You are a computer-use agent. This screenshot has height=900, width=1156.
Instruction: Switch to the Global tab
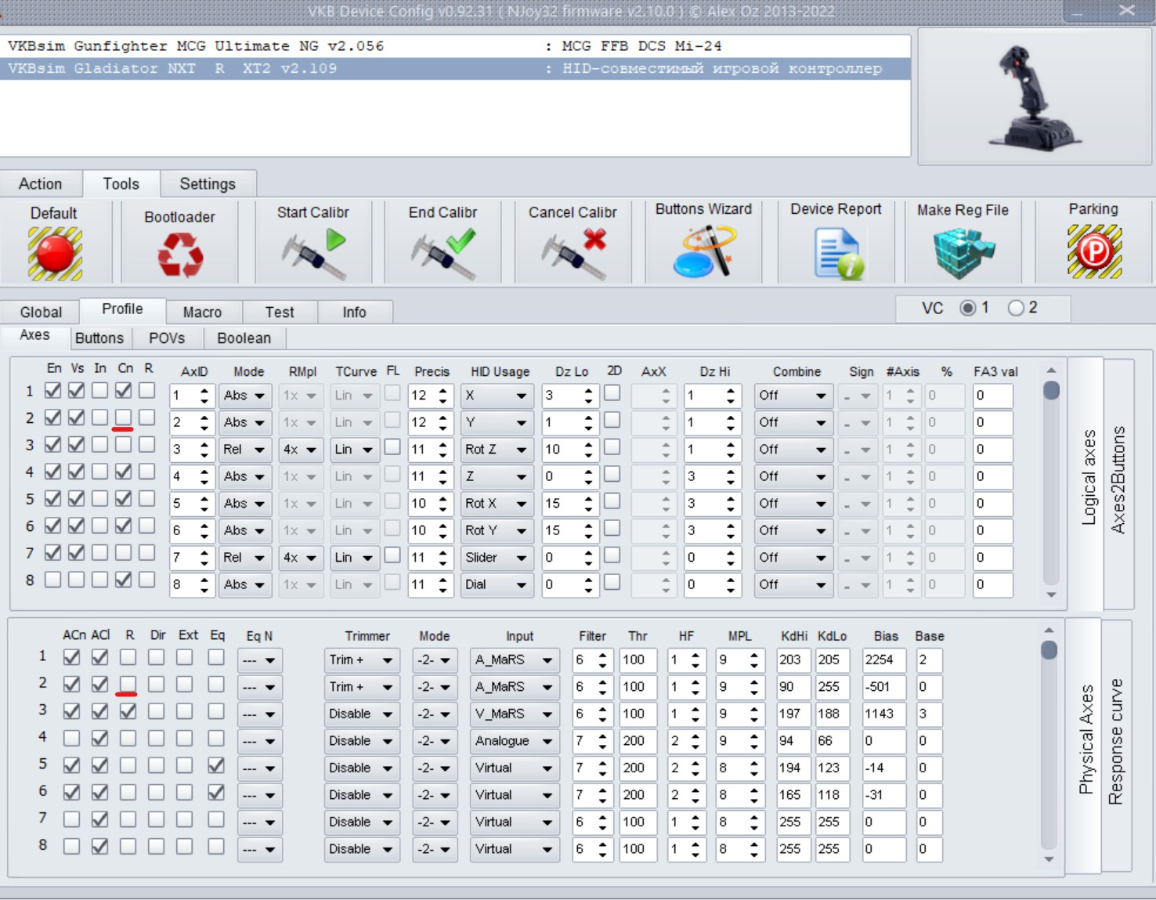tap(41, 312)
